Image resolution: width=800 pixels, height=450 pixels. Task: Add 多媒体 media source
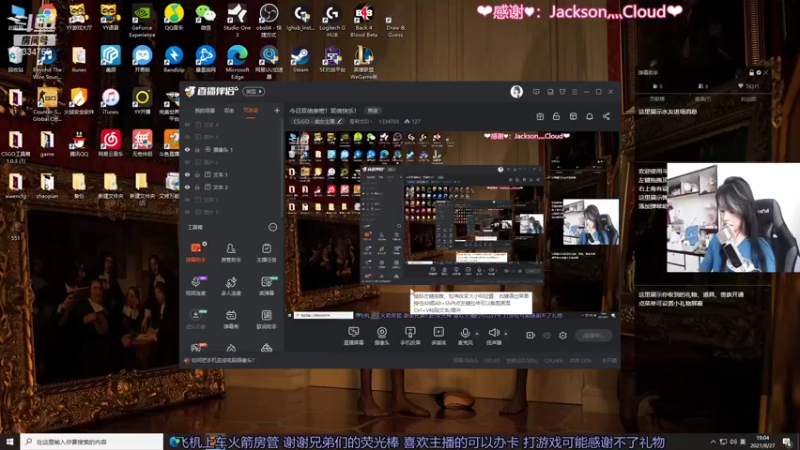coord(439,336)
